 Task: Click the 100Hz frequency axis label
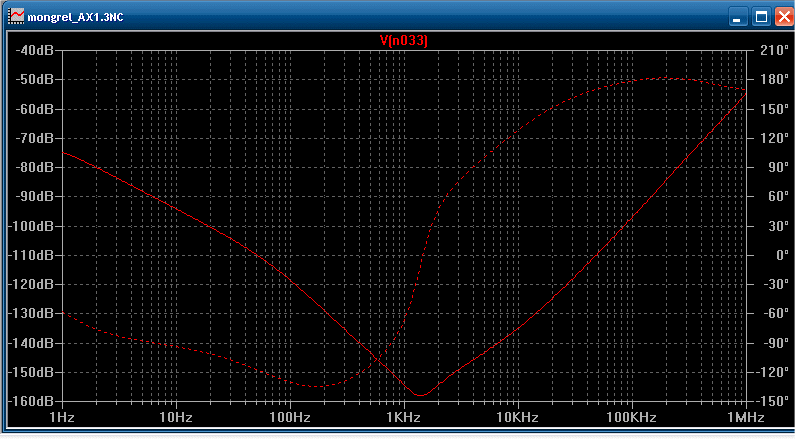290,418
